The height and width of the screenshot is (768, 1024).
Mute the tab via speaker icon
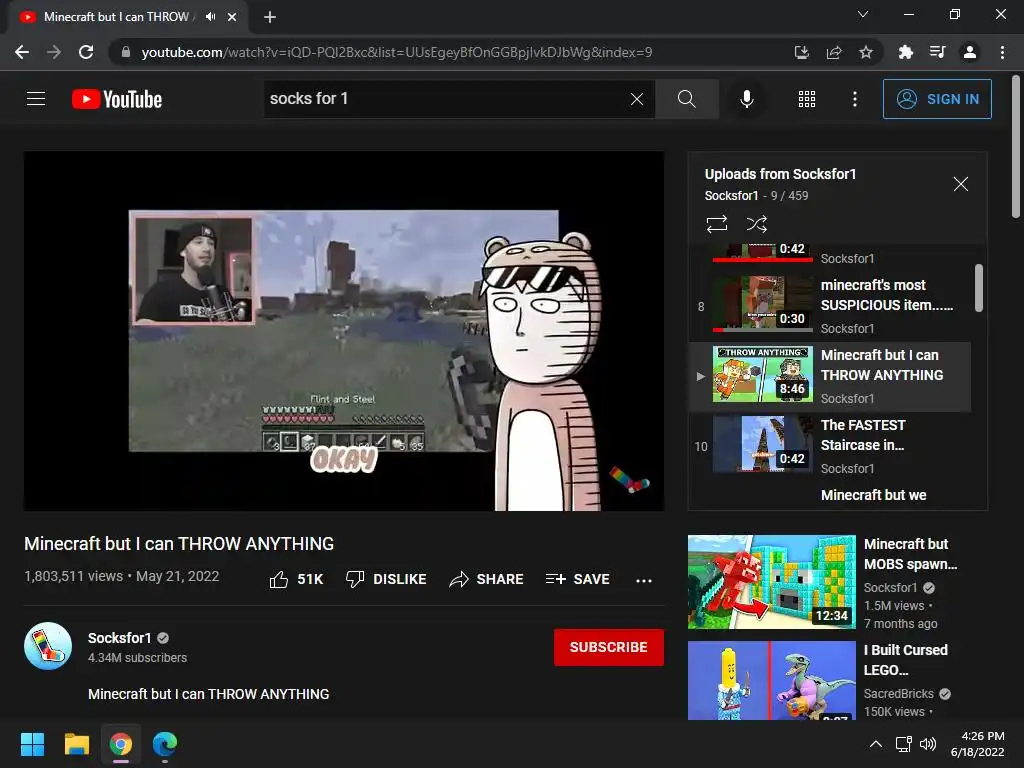210,17
